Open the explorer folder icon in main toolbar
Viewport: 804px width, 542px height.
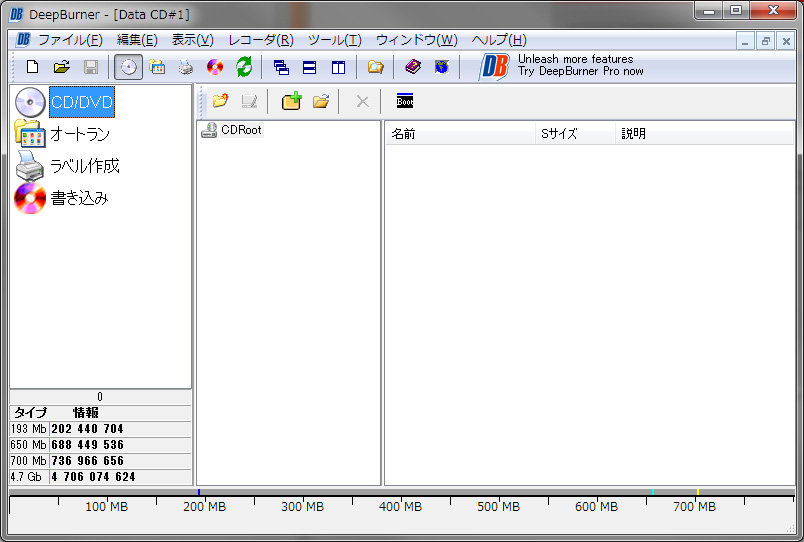[375, 67]
